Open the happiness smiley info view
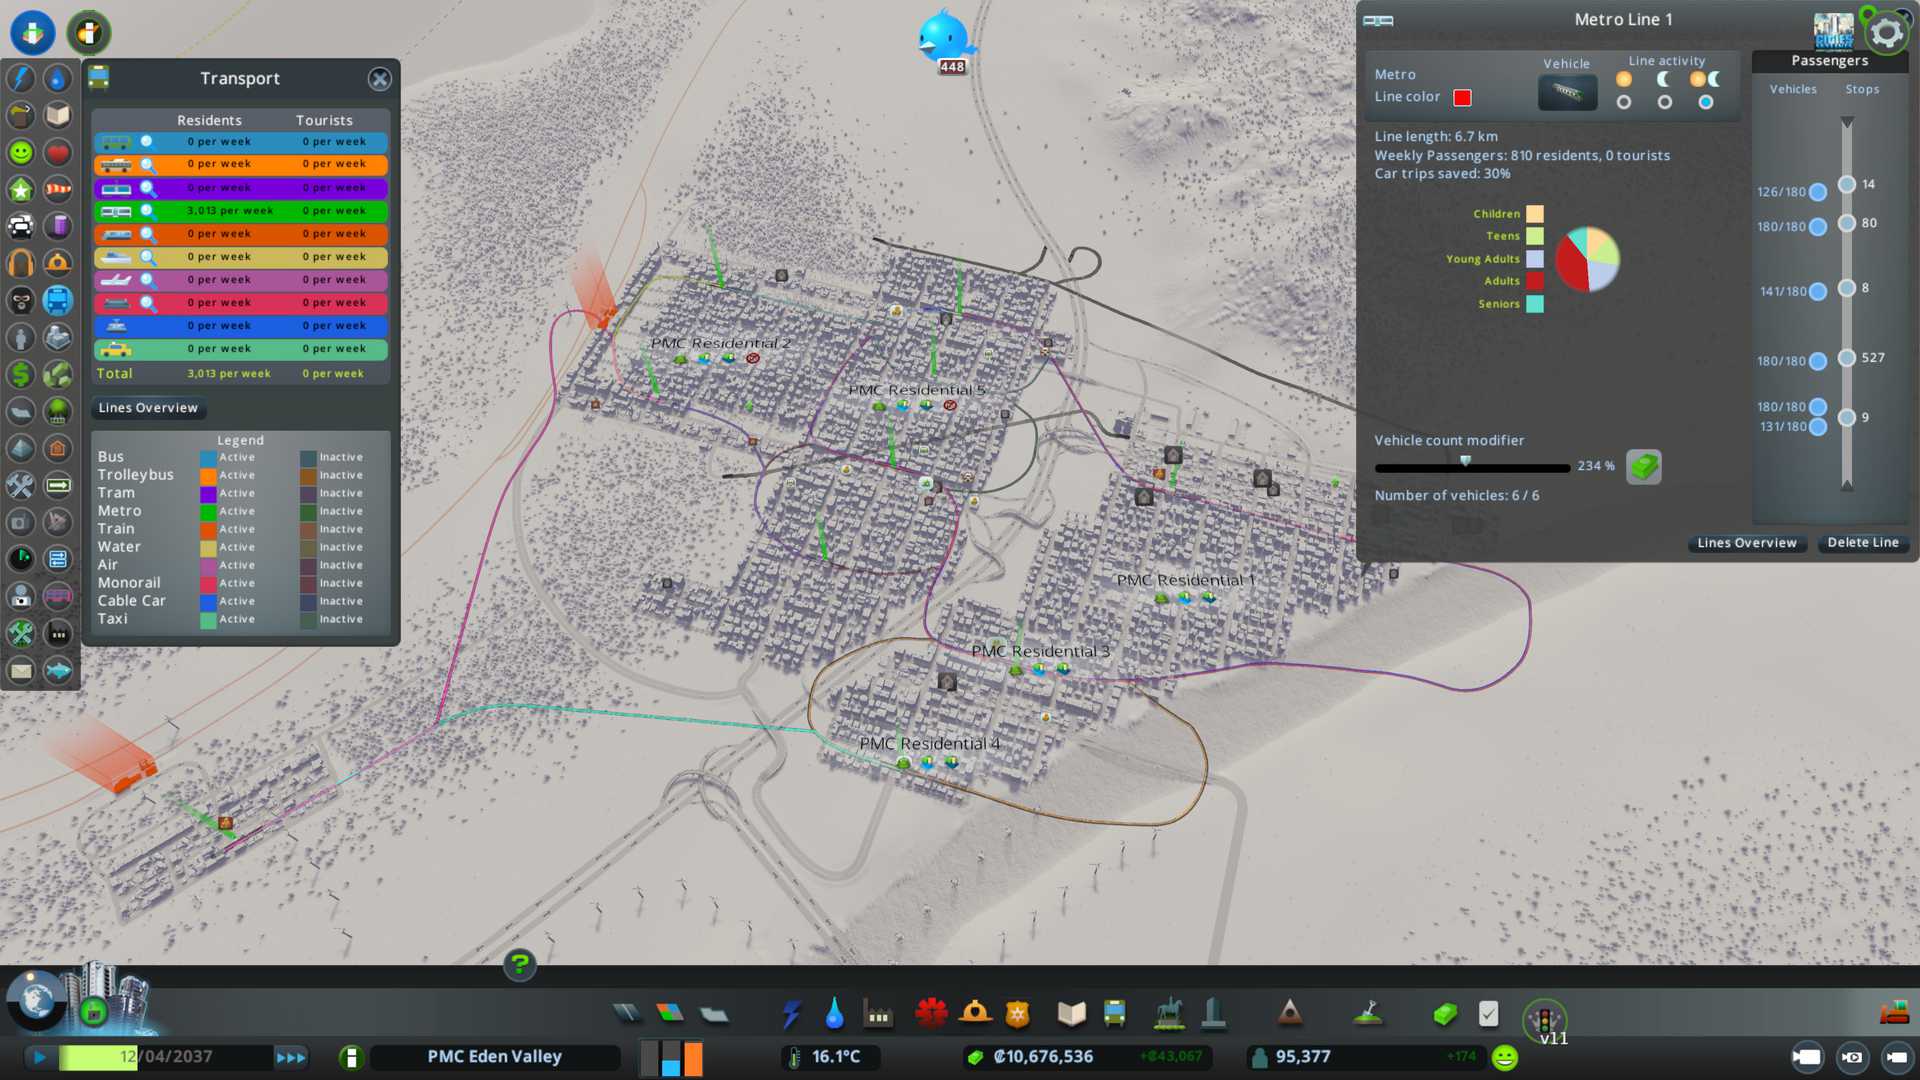This screenshot has height=1080, width=1920. 21,152
